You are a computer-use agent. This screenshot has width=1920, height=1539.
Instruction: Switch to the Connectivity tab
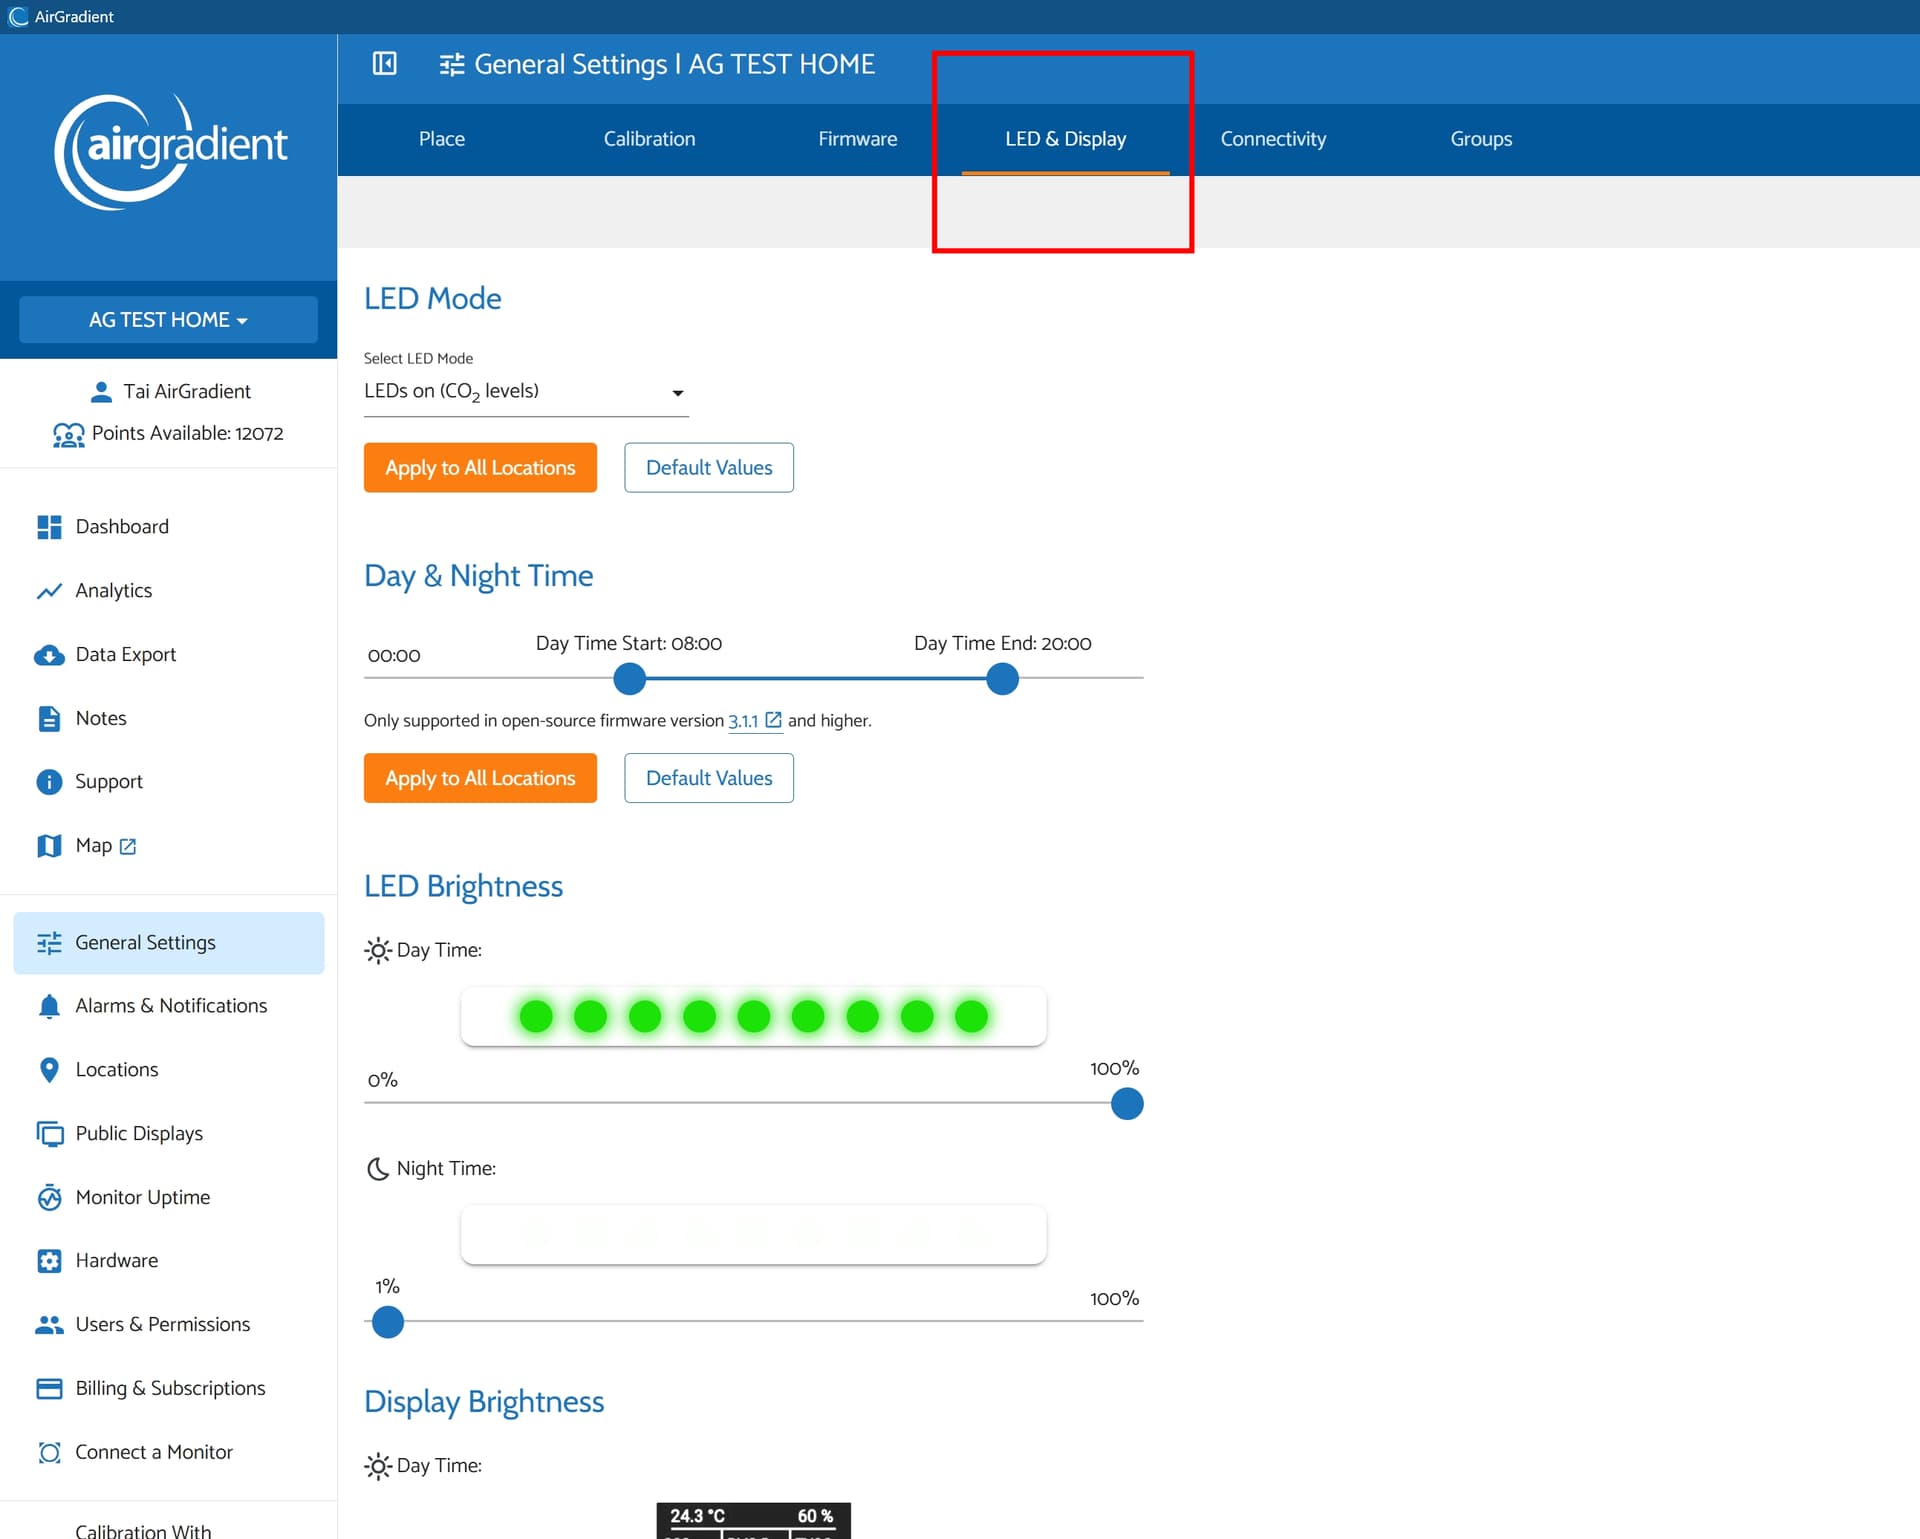click(x=1273, y=139)
